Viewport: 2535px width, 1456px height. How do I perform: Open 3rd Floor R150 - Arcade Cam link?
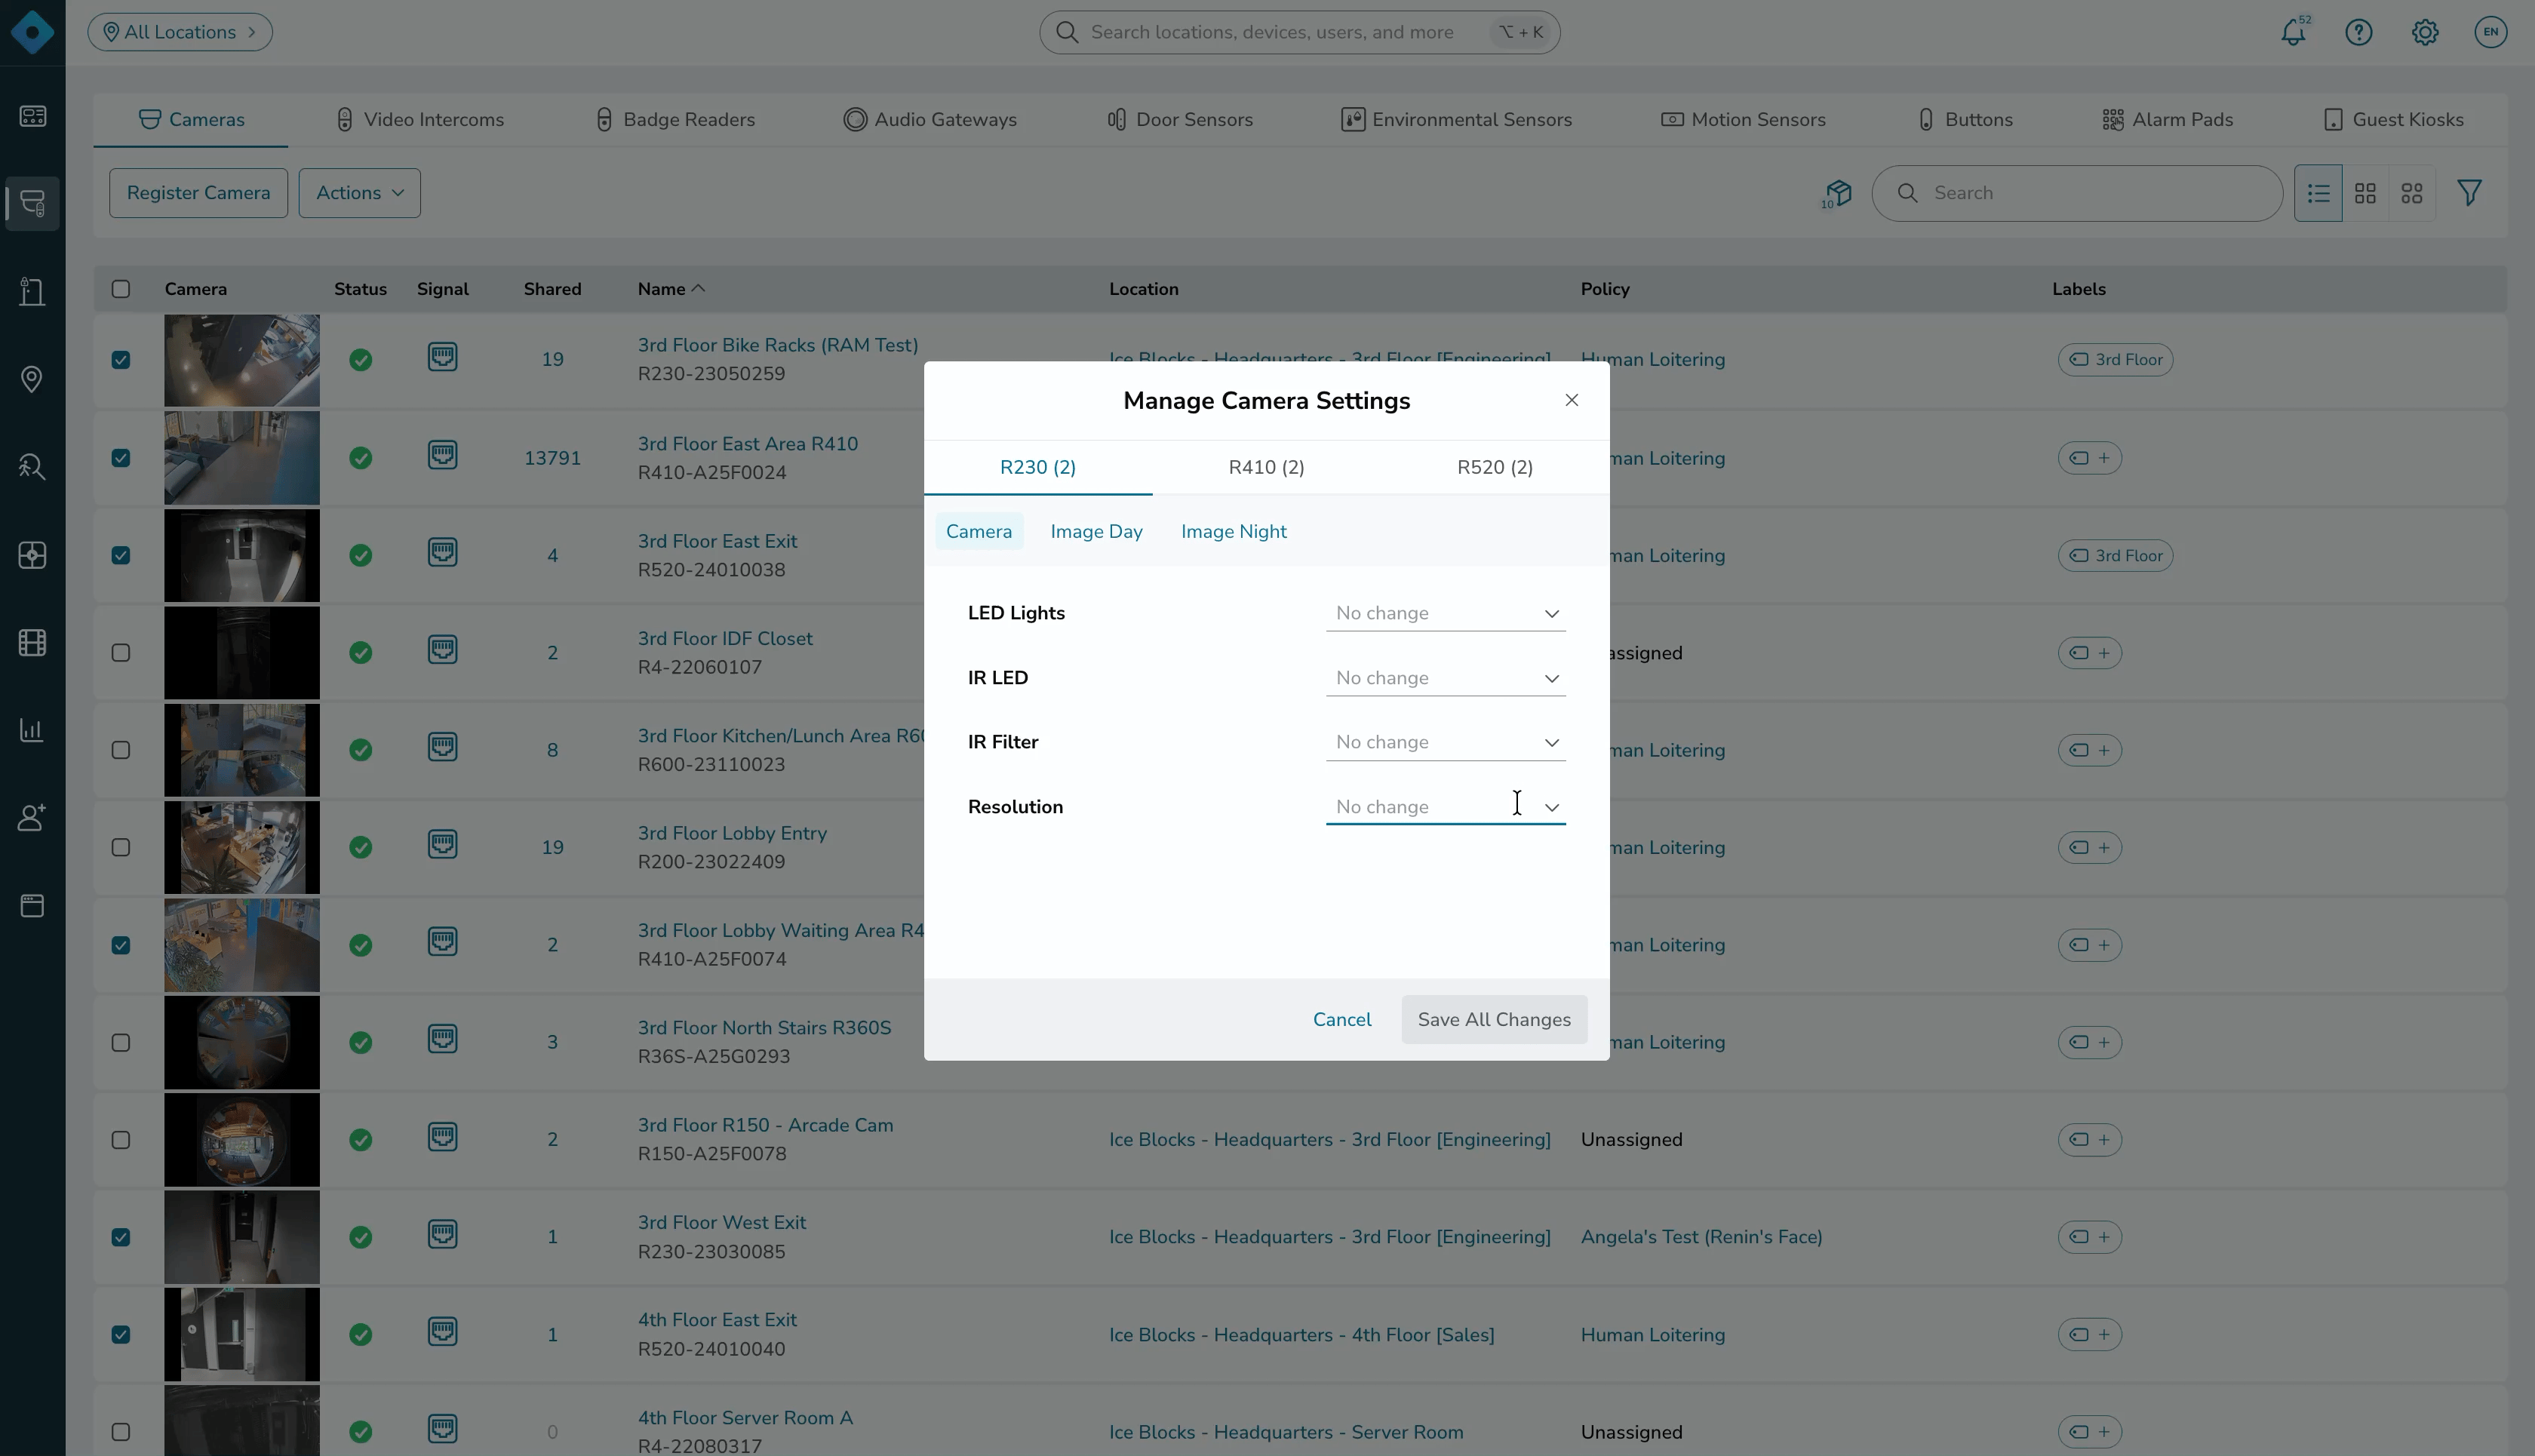766,1125
